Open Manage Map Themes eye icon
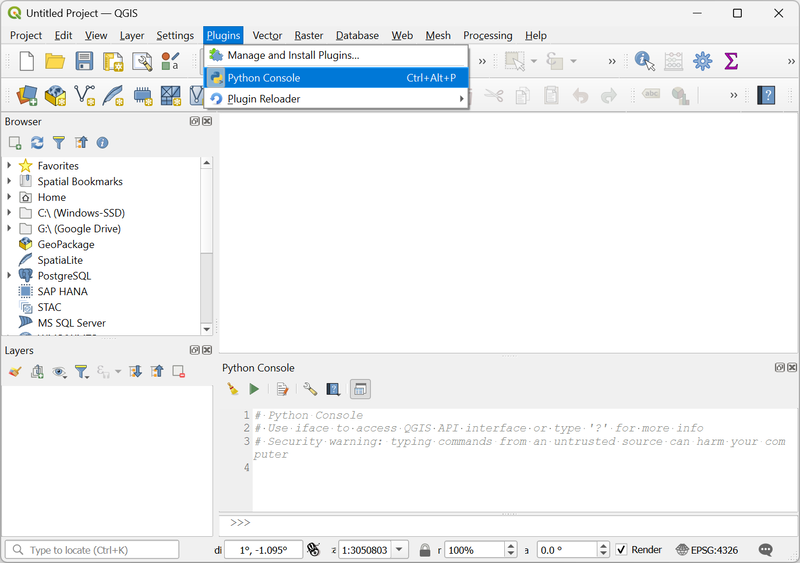Image resolution: width=800 pixels, height=563 pixels. click(59, 372)
